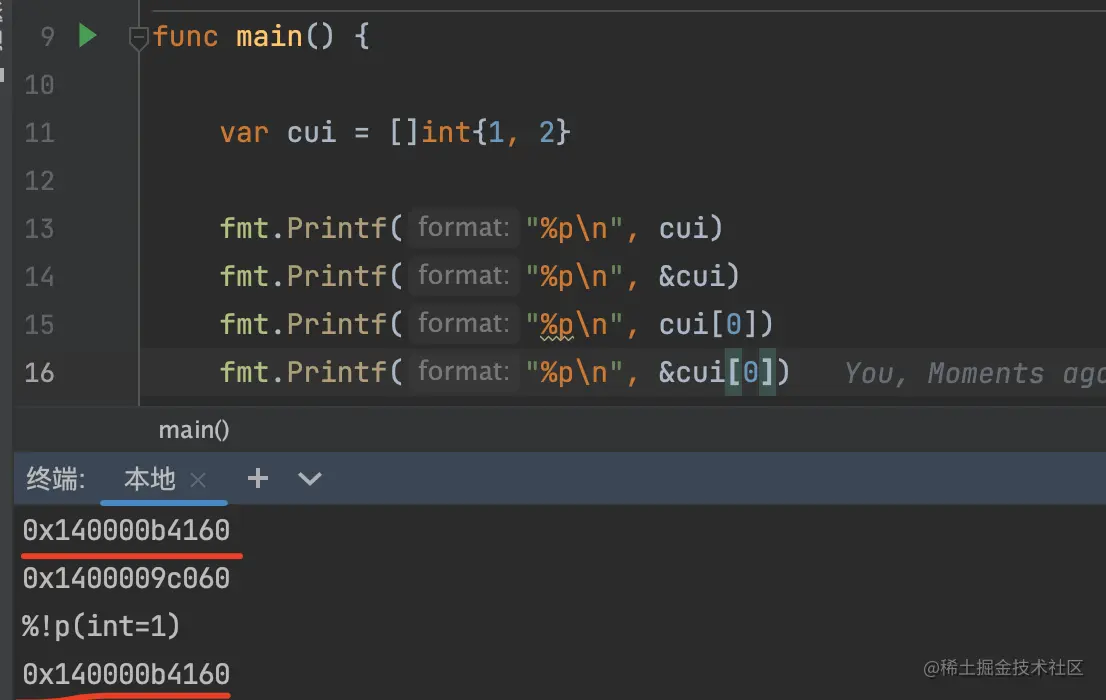Image resolution: width=1106 pixels, height=700 pixels.
Task: Click the 'format:' hint on line 15
Action: point(463,324)
